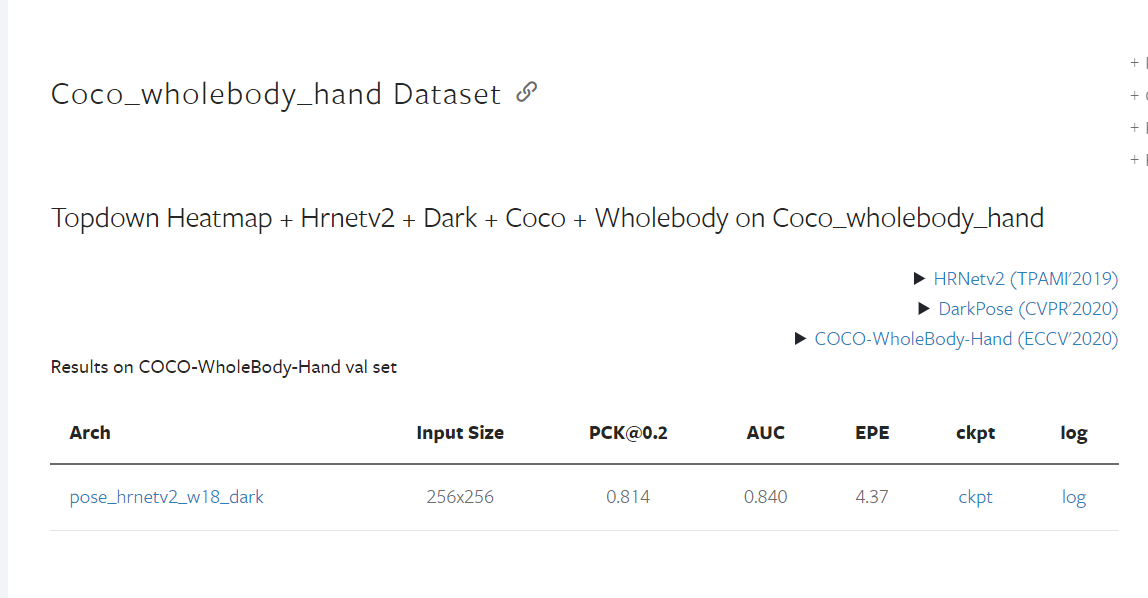Click the PCK@0.2 column header
The height and width of the screenshot is (598, 1148).
629,433
